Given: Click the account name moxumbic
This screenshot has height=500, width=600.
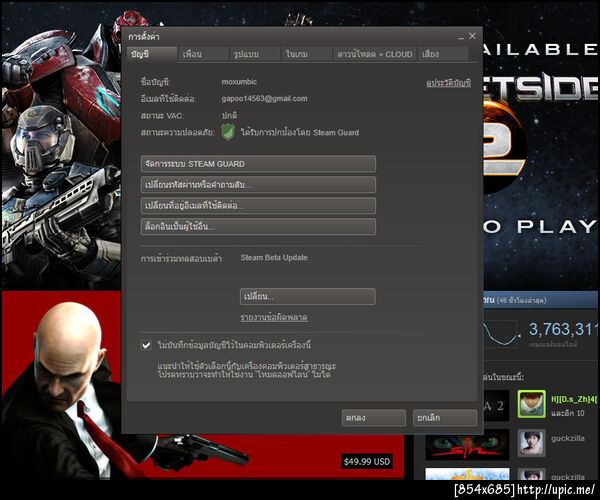Looking at the screenshot, I should pyautogui.click(x=239, y=81).
